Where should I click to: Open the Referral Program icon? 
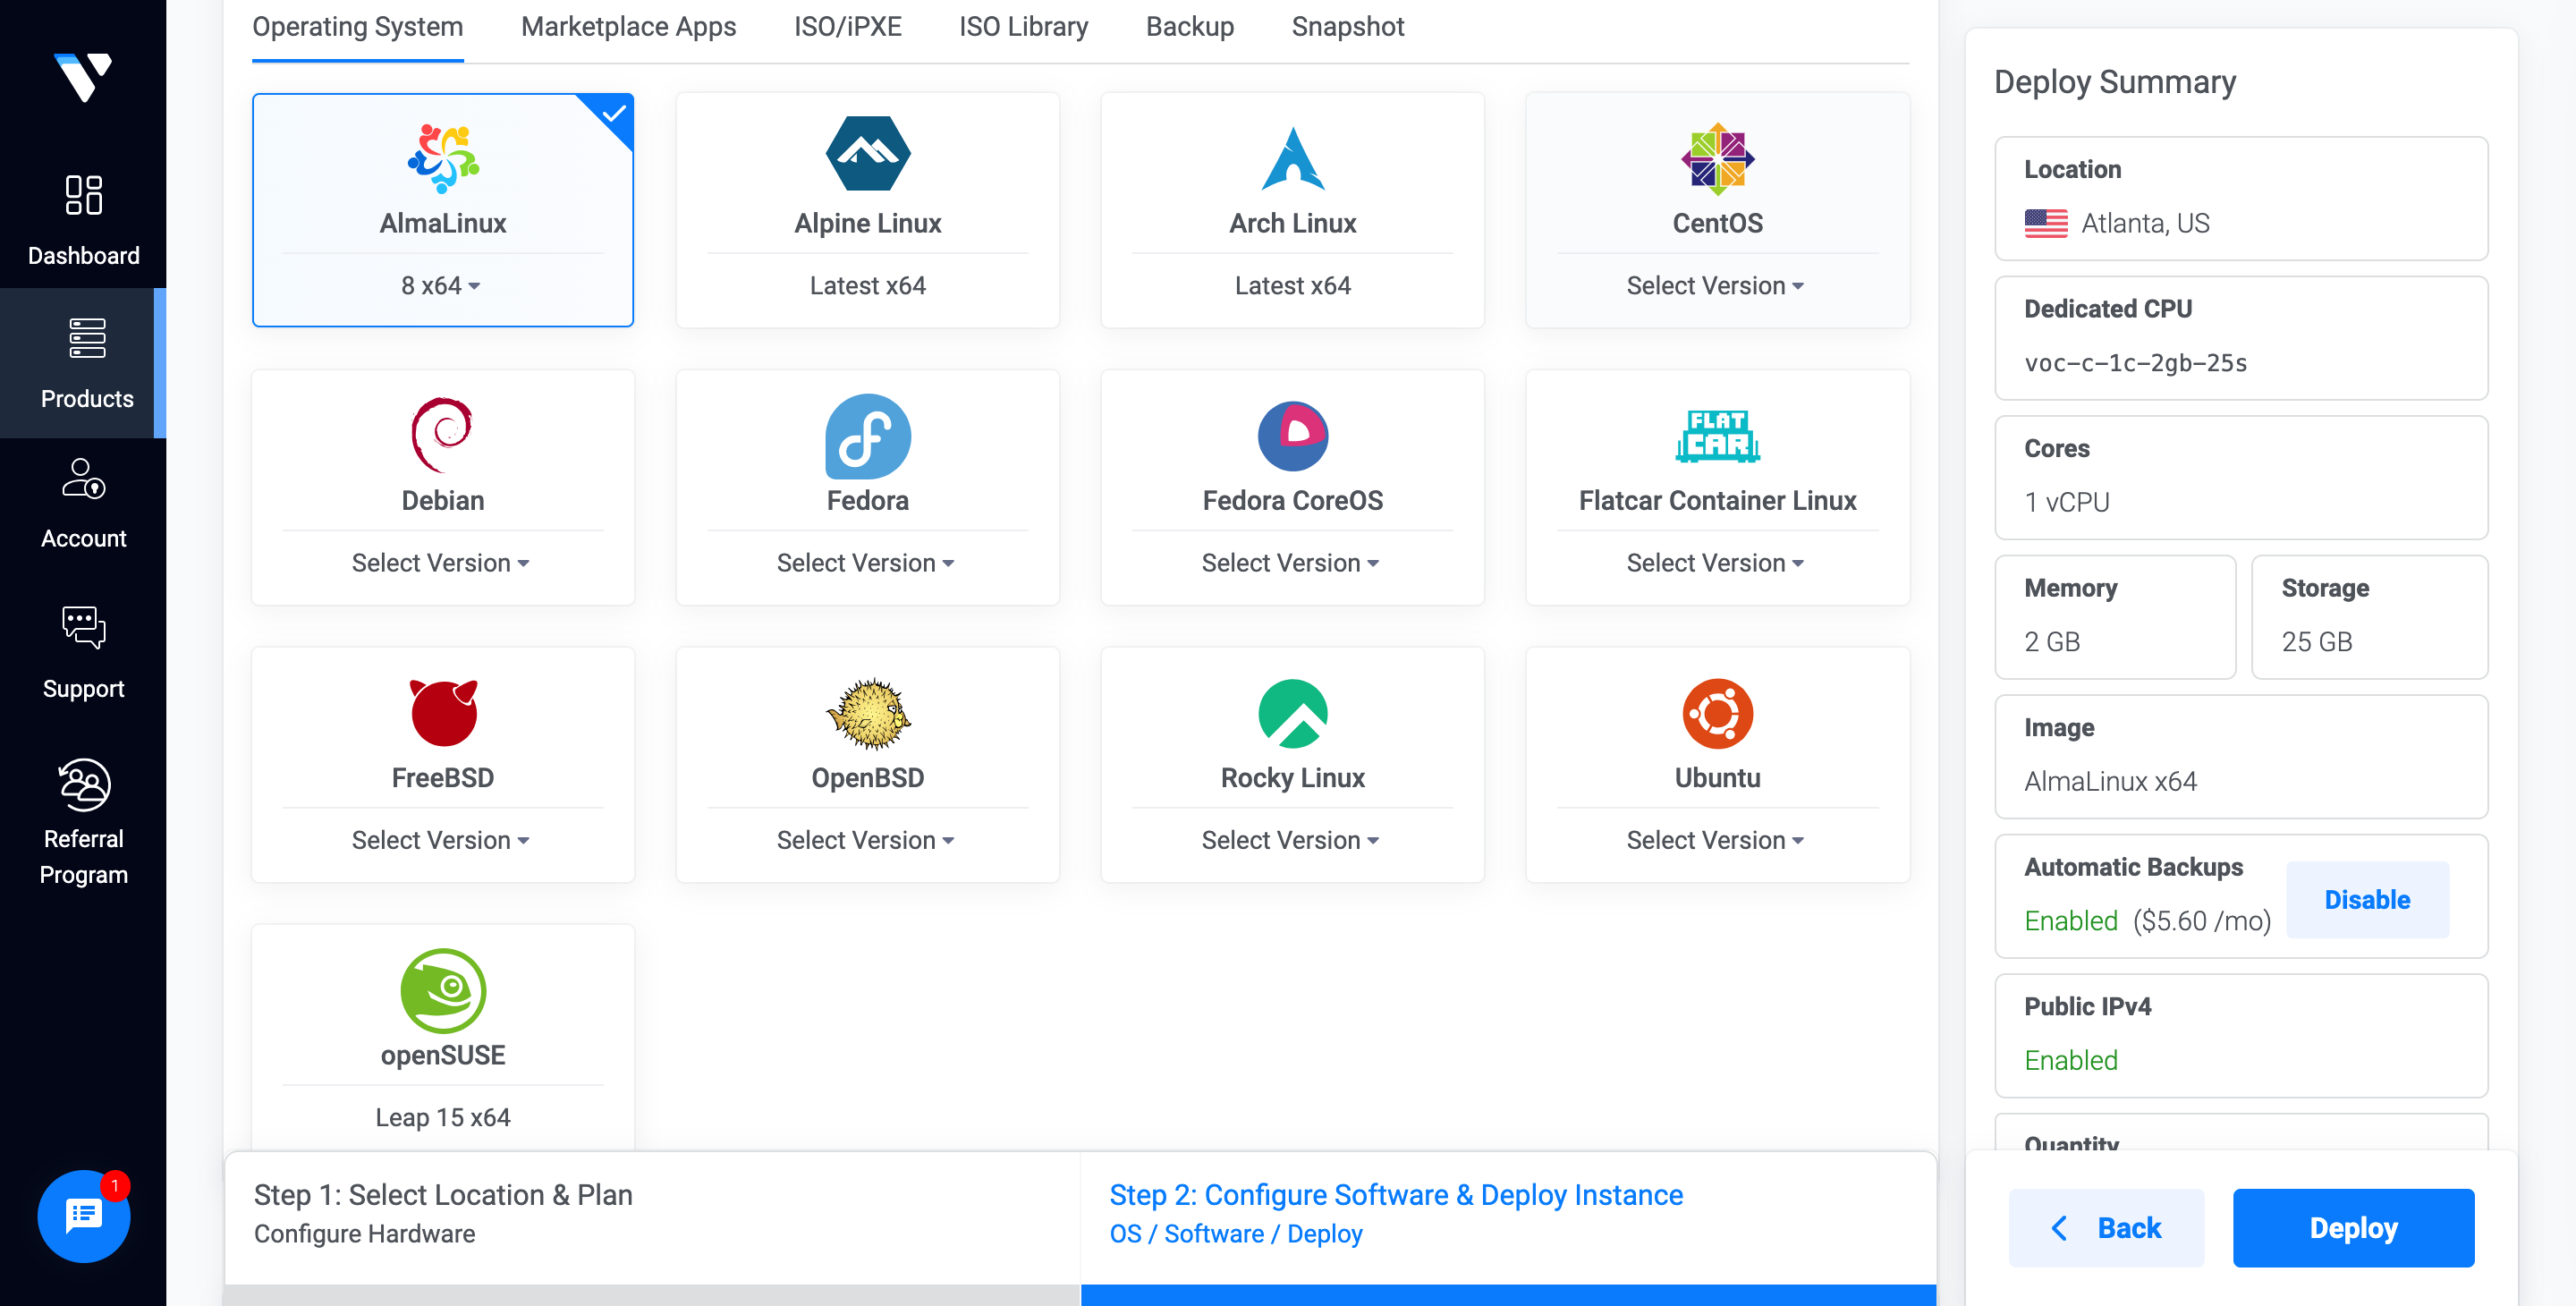(84, 784)
